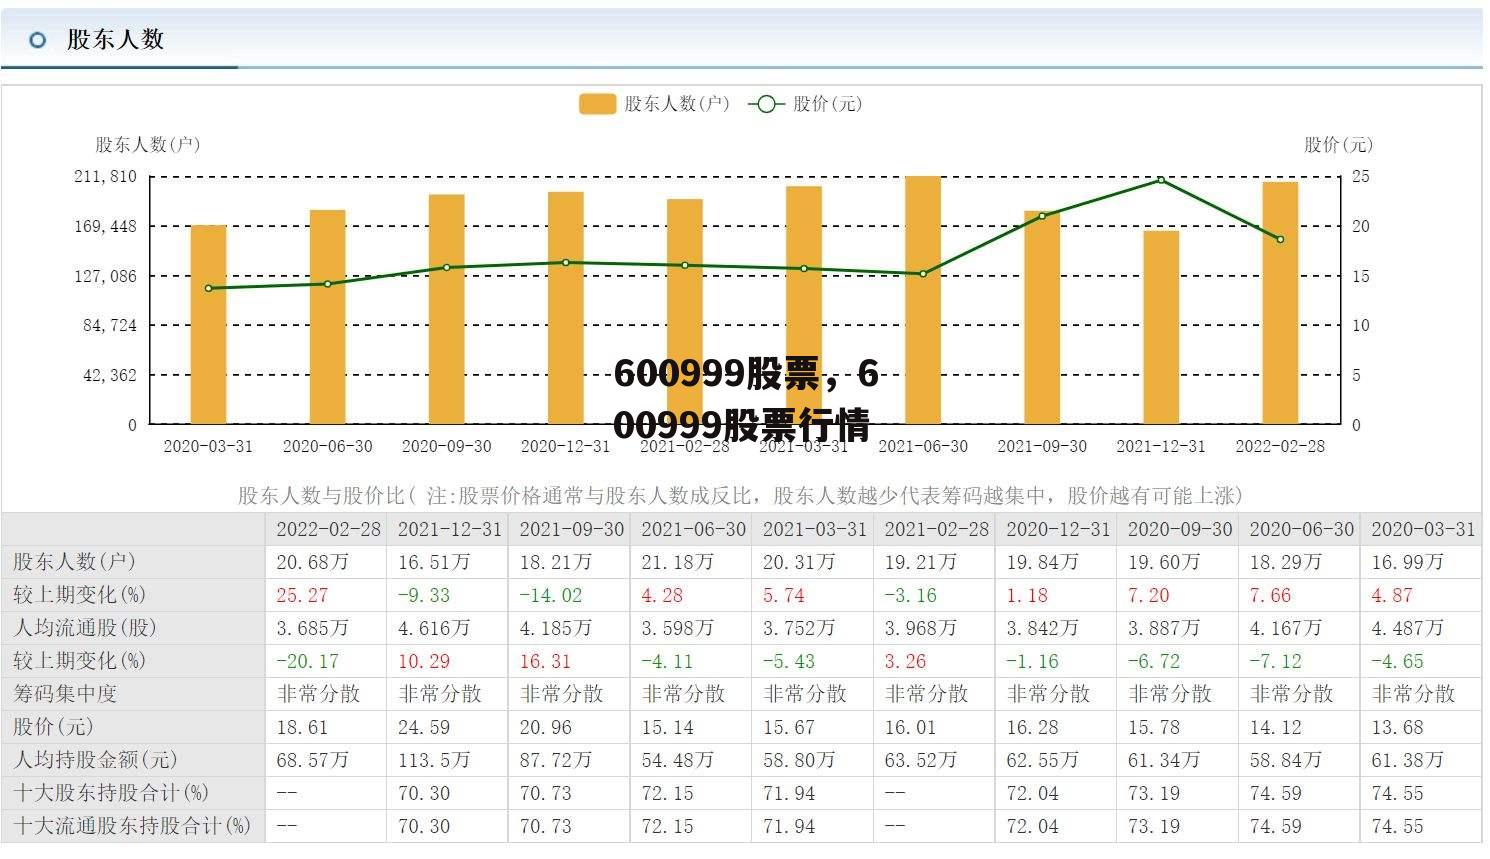1490x859 pixels.
Task: Select the 2022-02-28 table column header
Action: (328, 530)
